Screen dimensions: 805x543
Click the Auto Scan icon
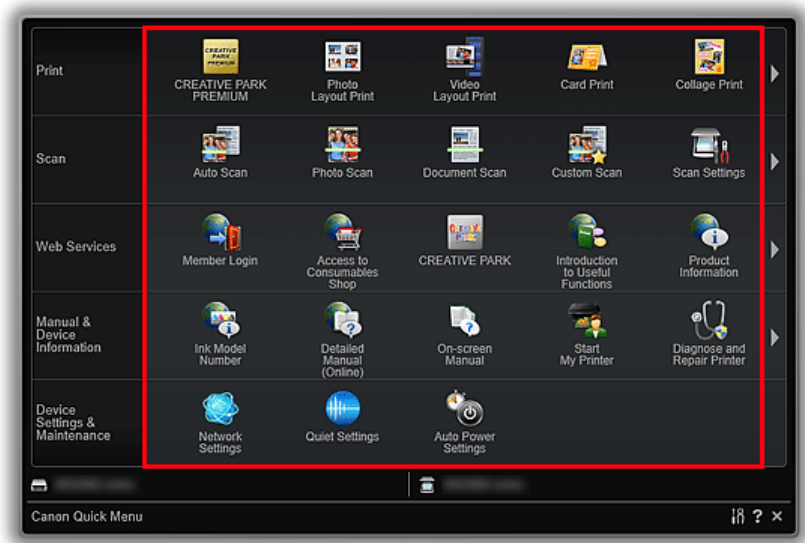[220, 145]
